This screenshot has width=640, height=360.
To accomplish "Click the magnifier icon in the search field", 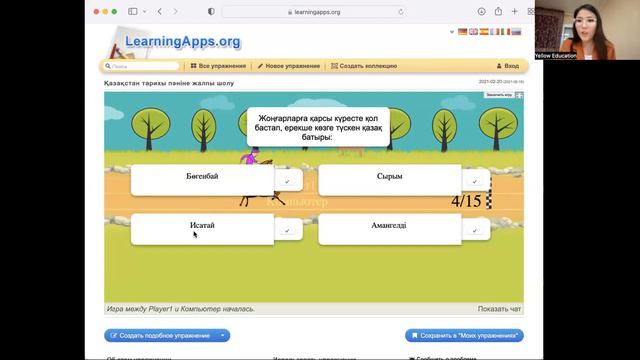I will click(108, 66).
